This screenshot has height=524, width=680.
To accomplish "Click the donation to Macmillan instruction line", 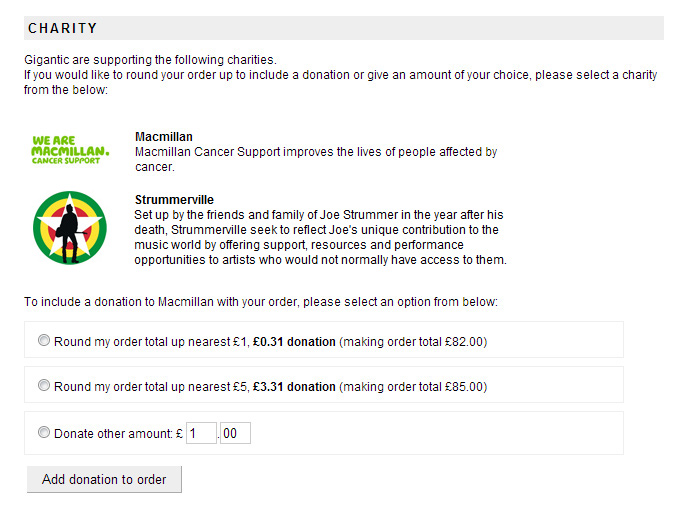I will [261, 301].
